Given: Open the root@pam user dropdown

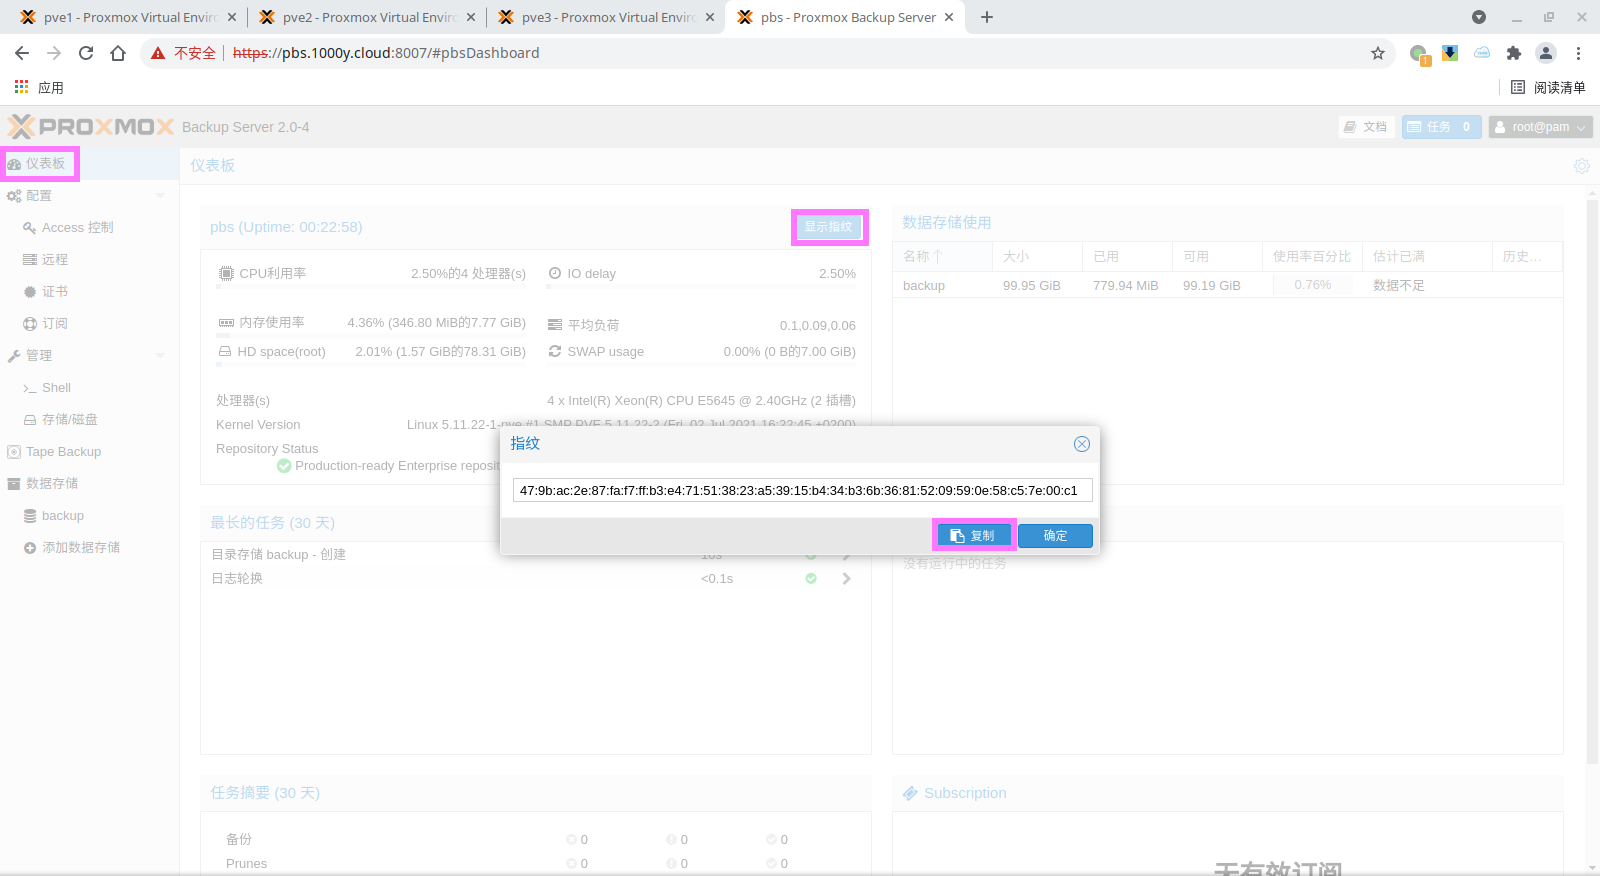Looking at the screenshot, I should click(x=1540, y=127).
